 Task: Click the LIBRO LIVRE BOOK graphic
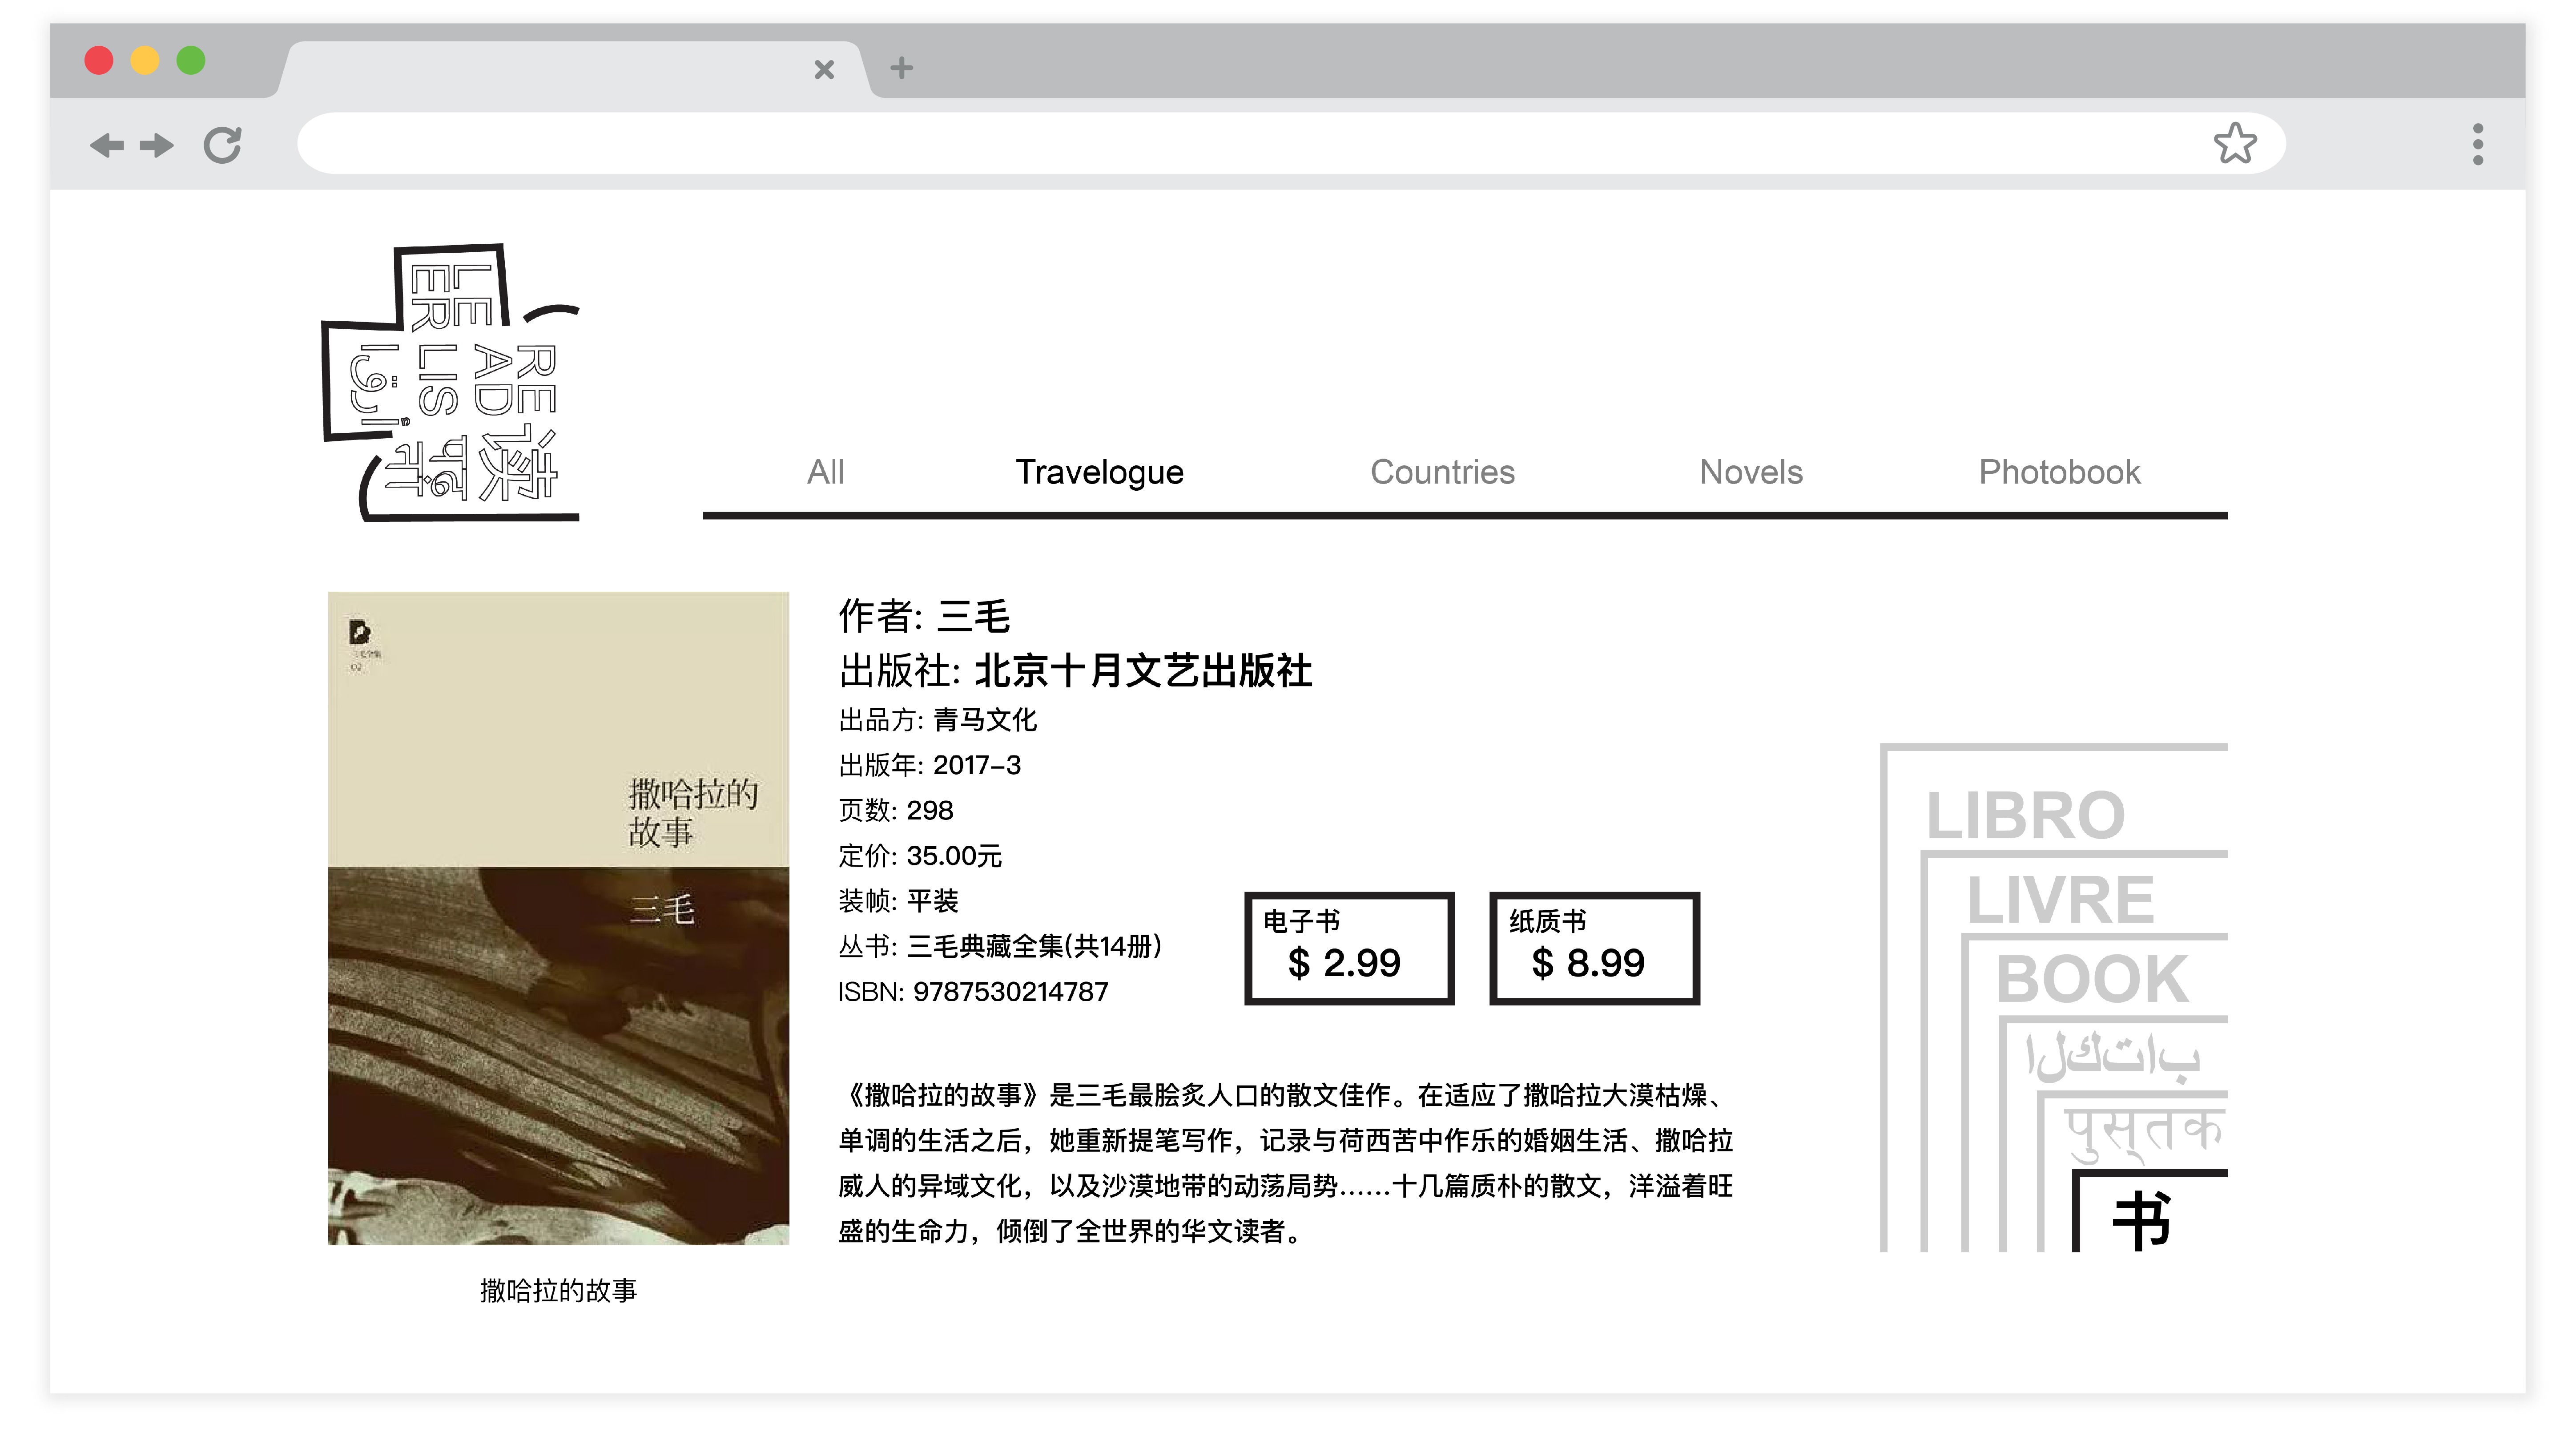[2053, 997]
